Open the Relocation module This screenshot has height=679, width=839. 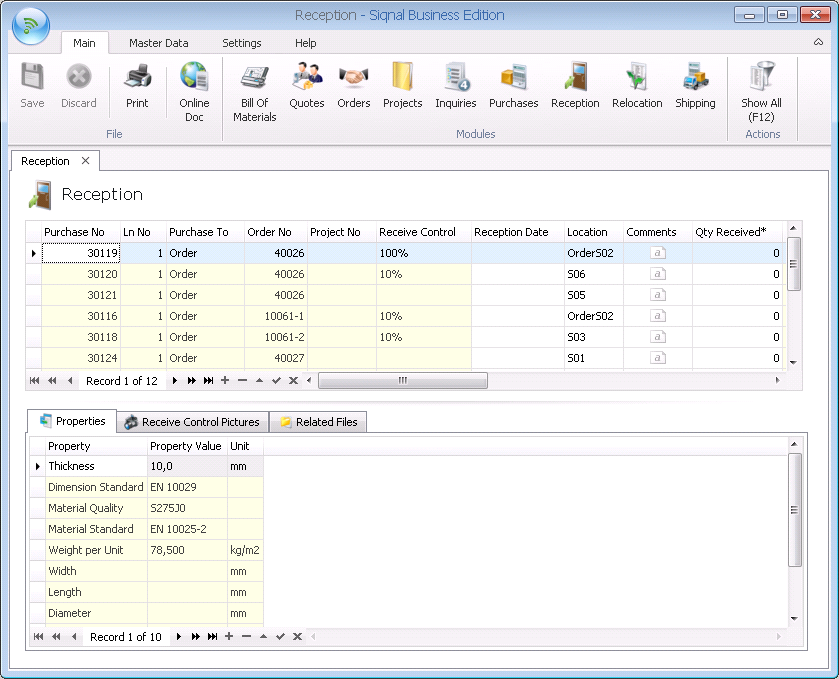637,86
